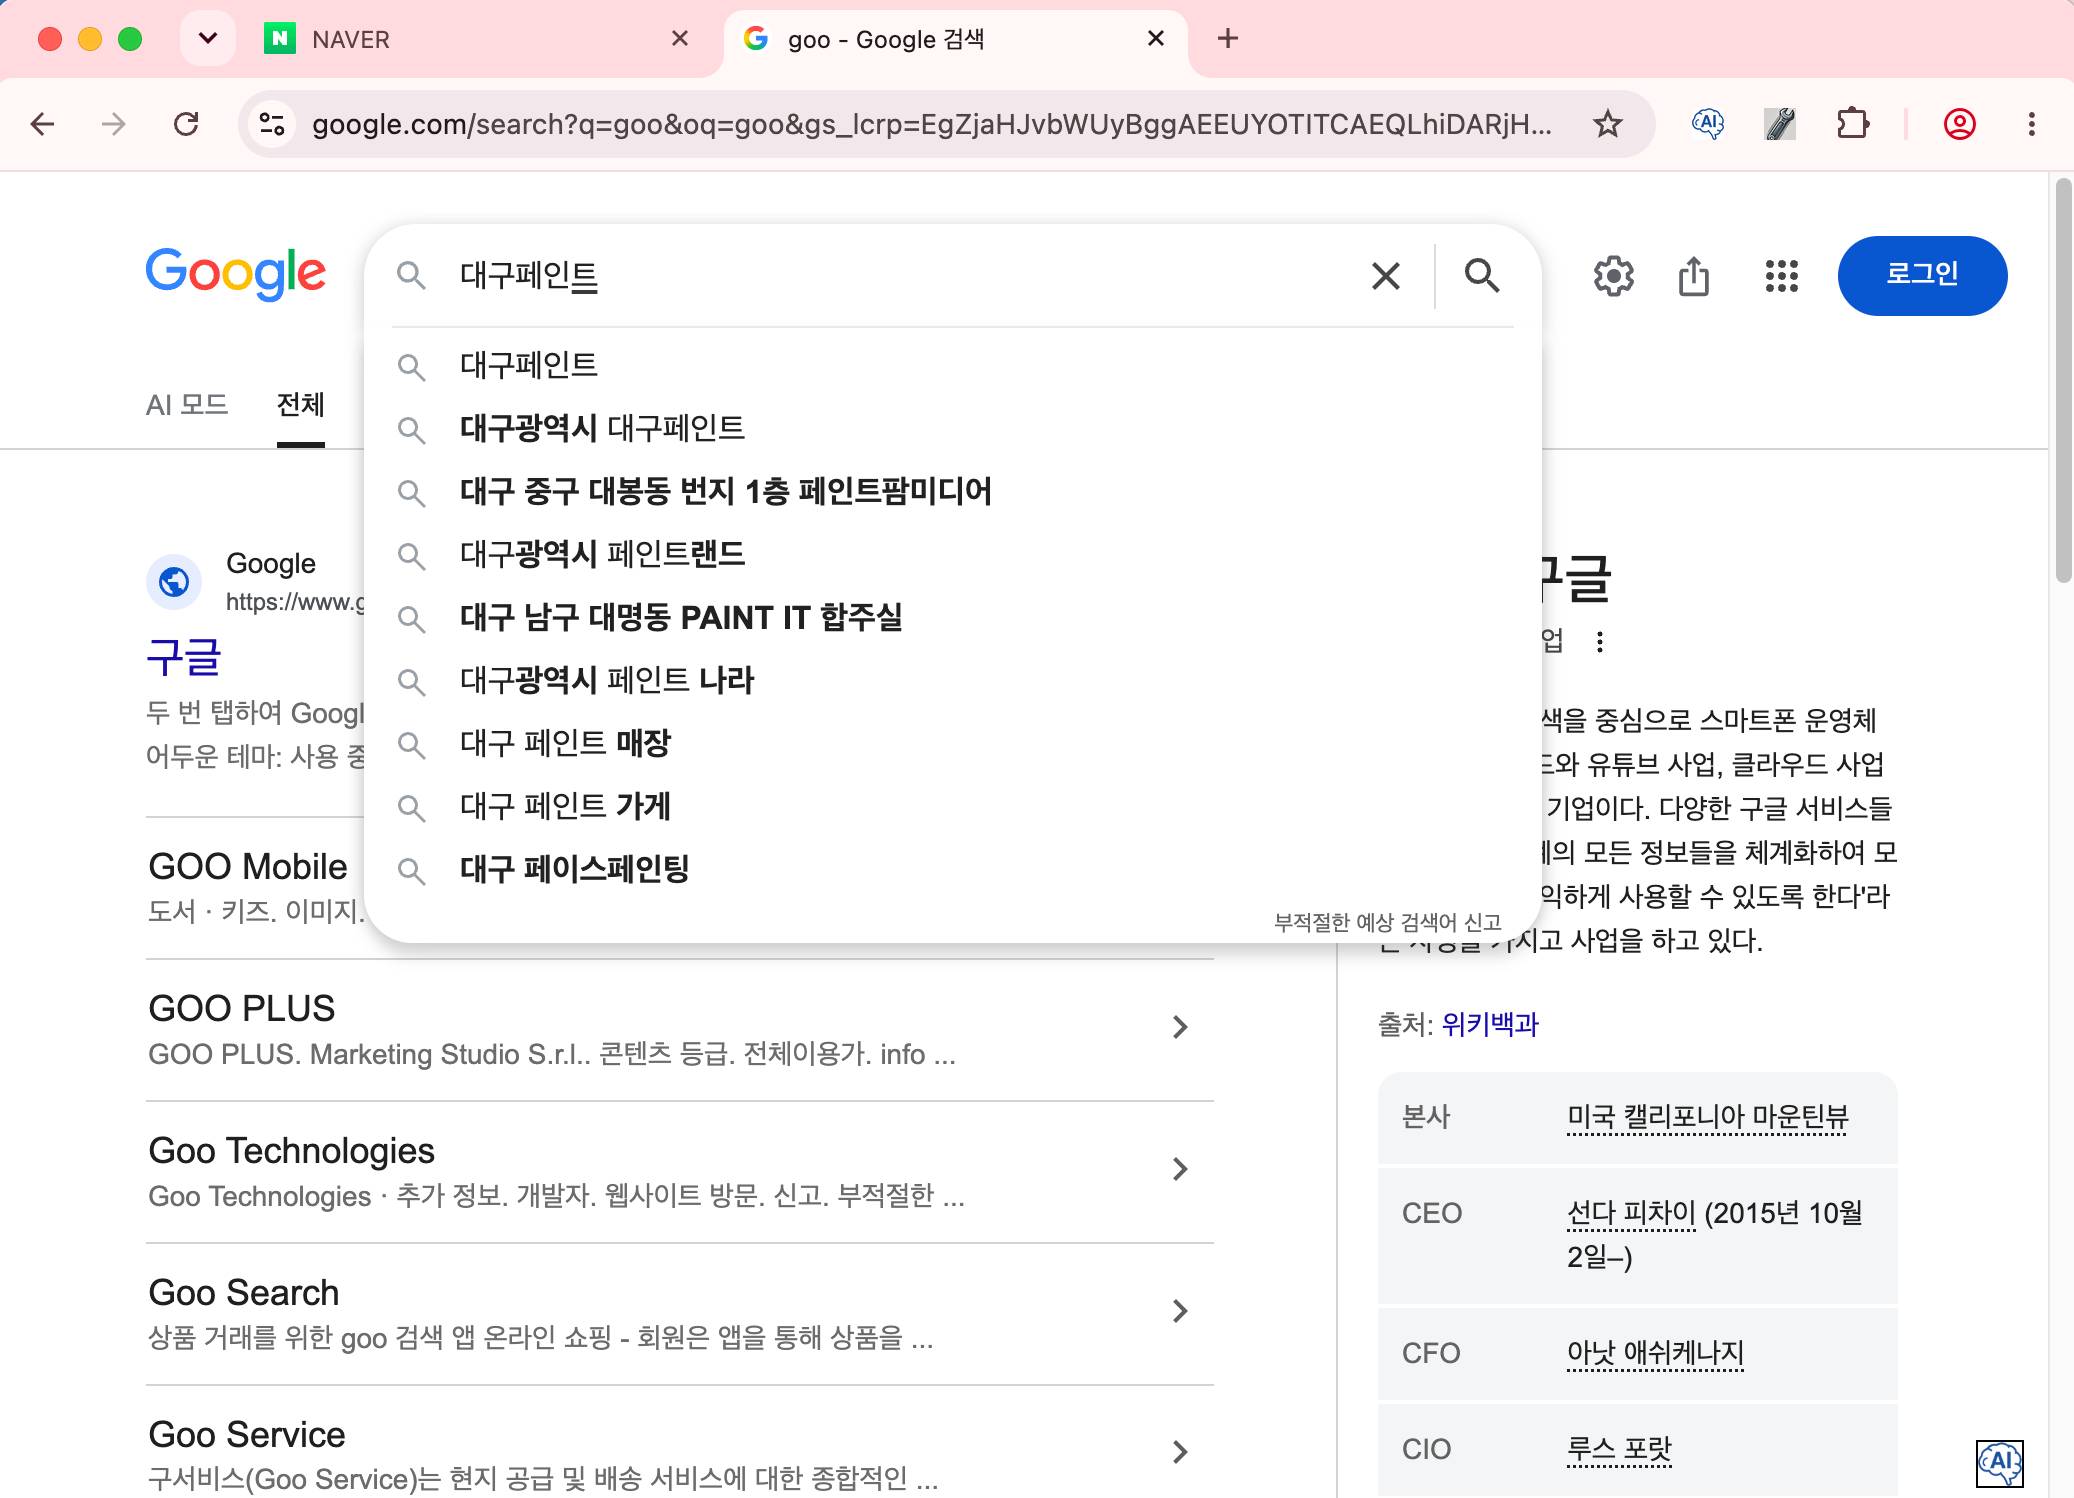The height and width of the screenshot is (1498, 2074).
Task: Pick suggestion 대구 중구 대봉동 번지 1층 페인트팜미디어
Action: [x=952, y=491]
